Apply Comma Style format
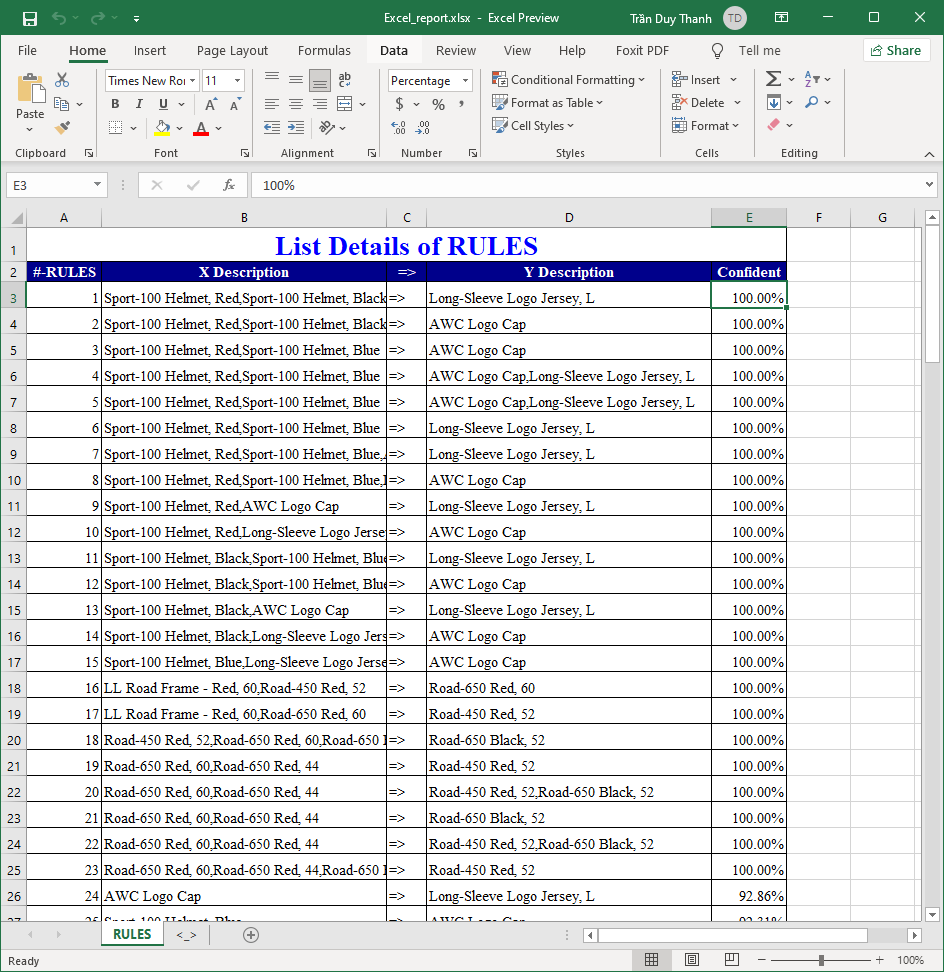This screenshot has width=944, height=972. pos(462,104)
